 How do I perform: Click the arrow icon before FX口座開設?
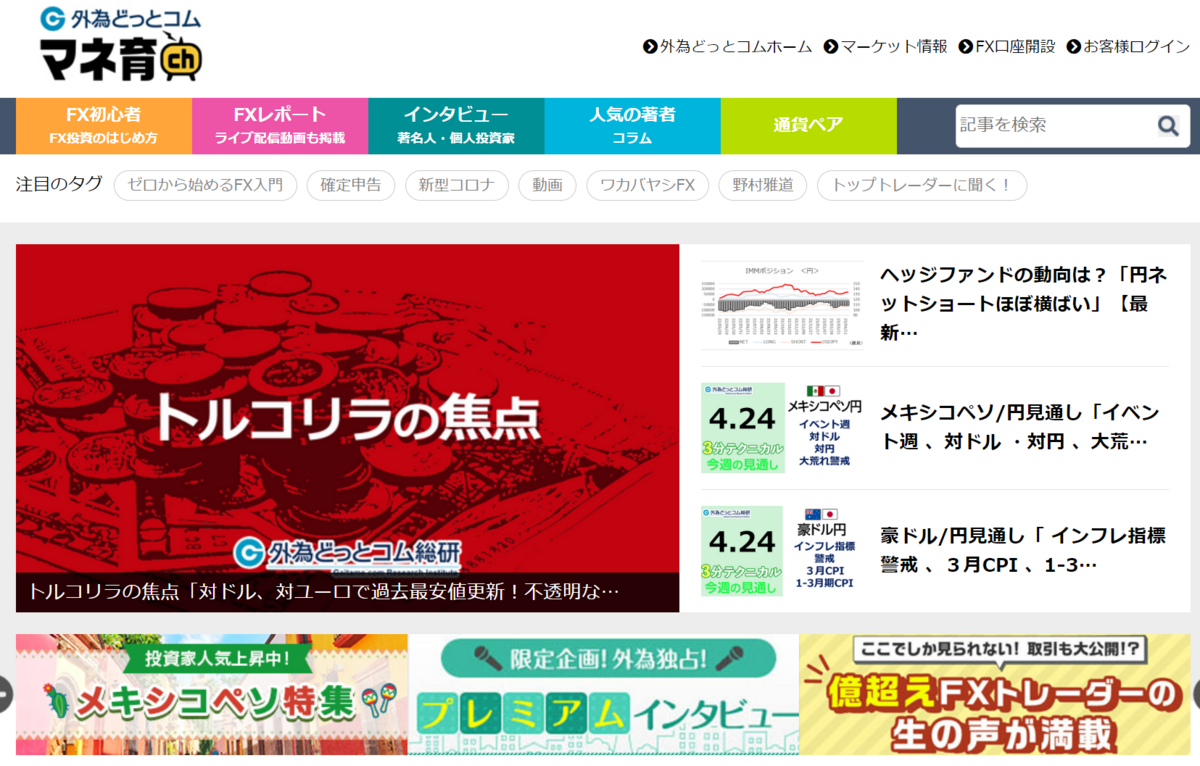[966, 47]
